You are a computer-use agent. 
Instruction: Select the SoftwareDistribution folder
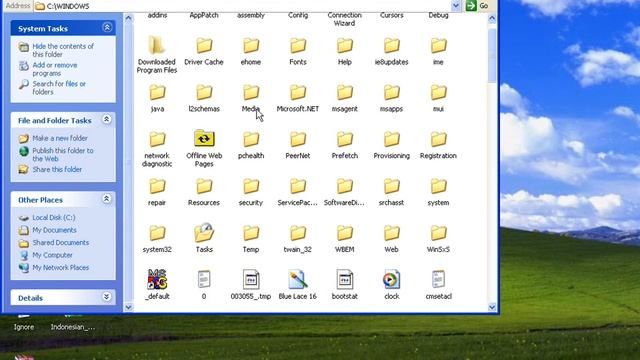tap(344, 192)
